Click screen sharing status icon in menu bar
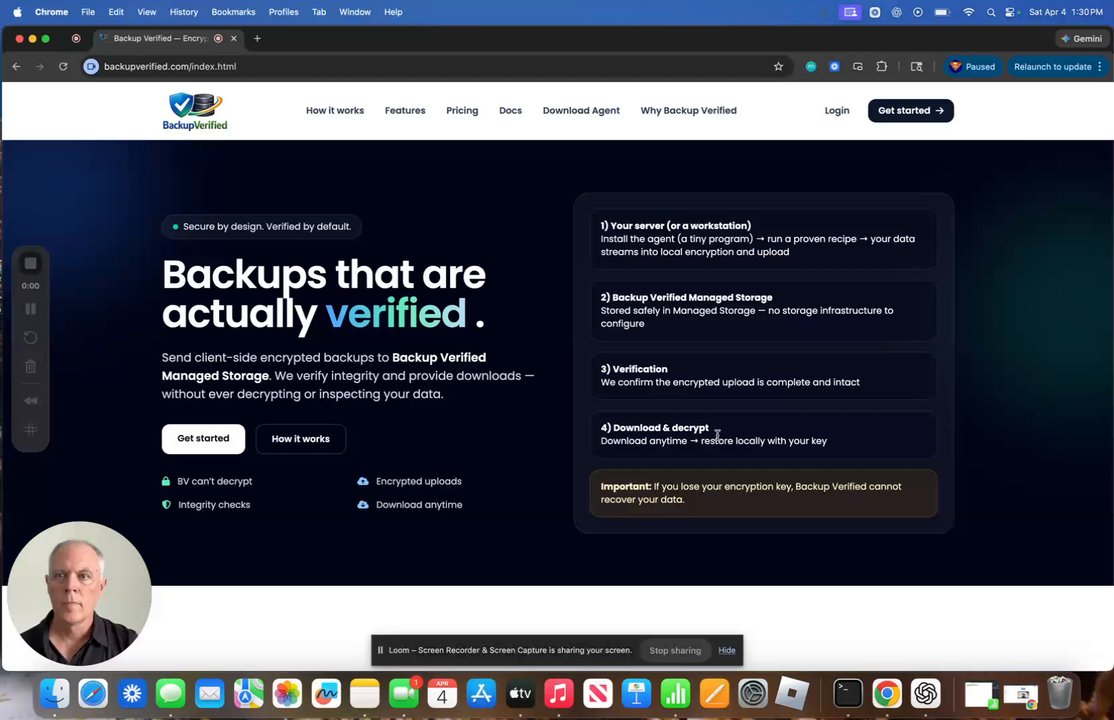The image size is (1114, 720). [850, 12]
